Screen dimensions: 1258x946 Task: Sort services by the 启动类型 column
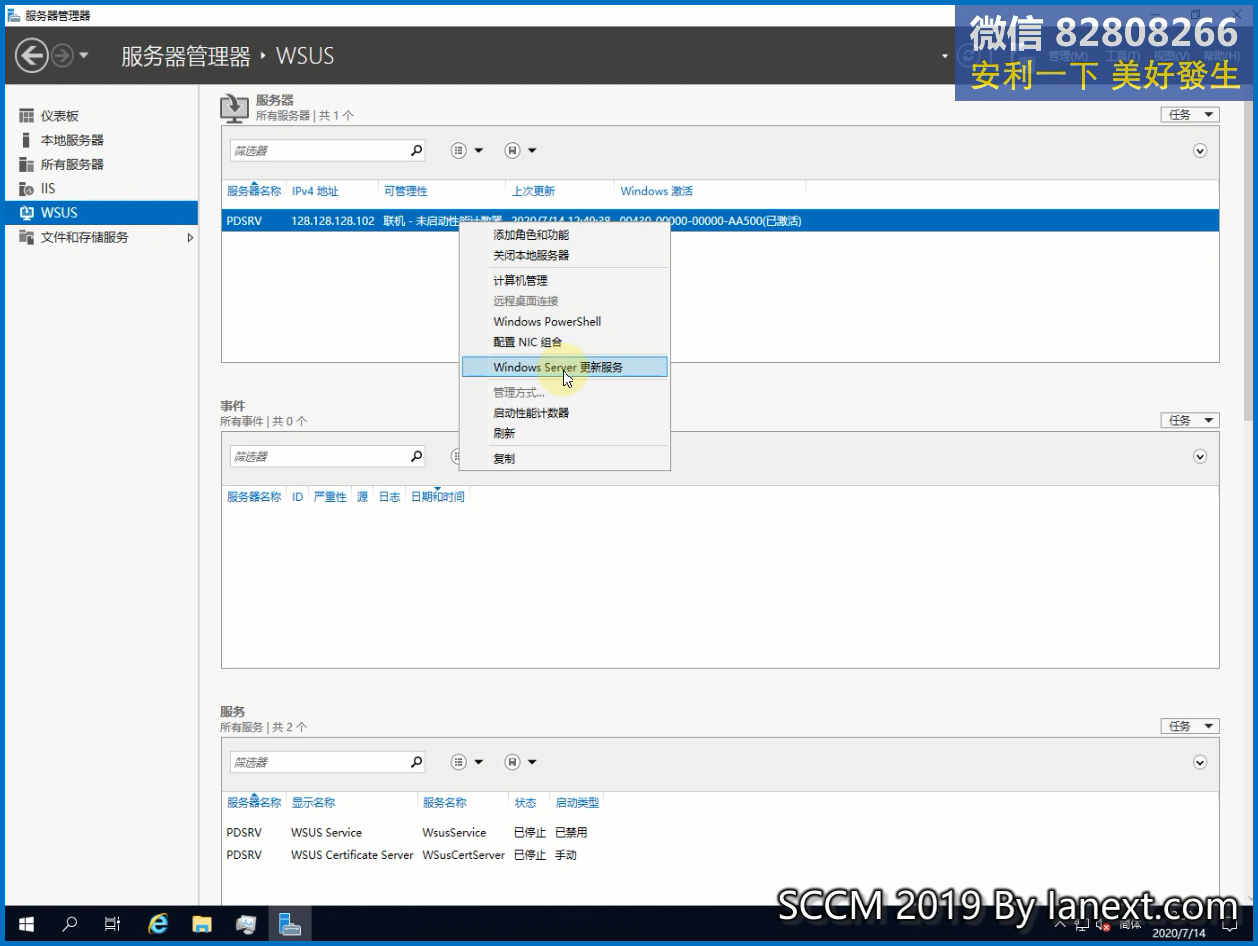click(x=577, y=803)
